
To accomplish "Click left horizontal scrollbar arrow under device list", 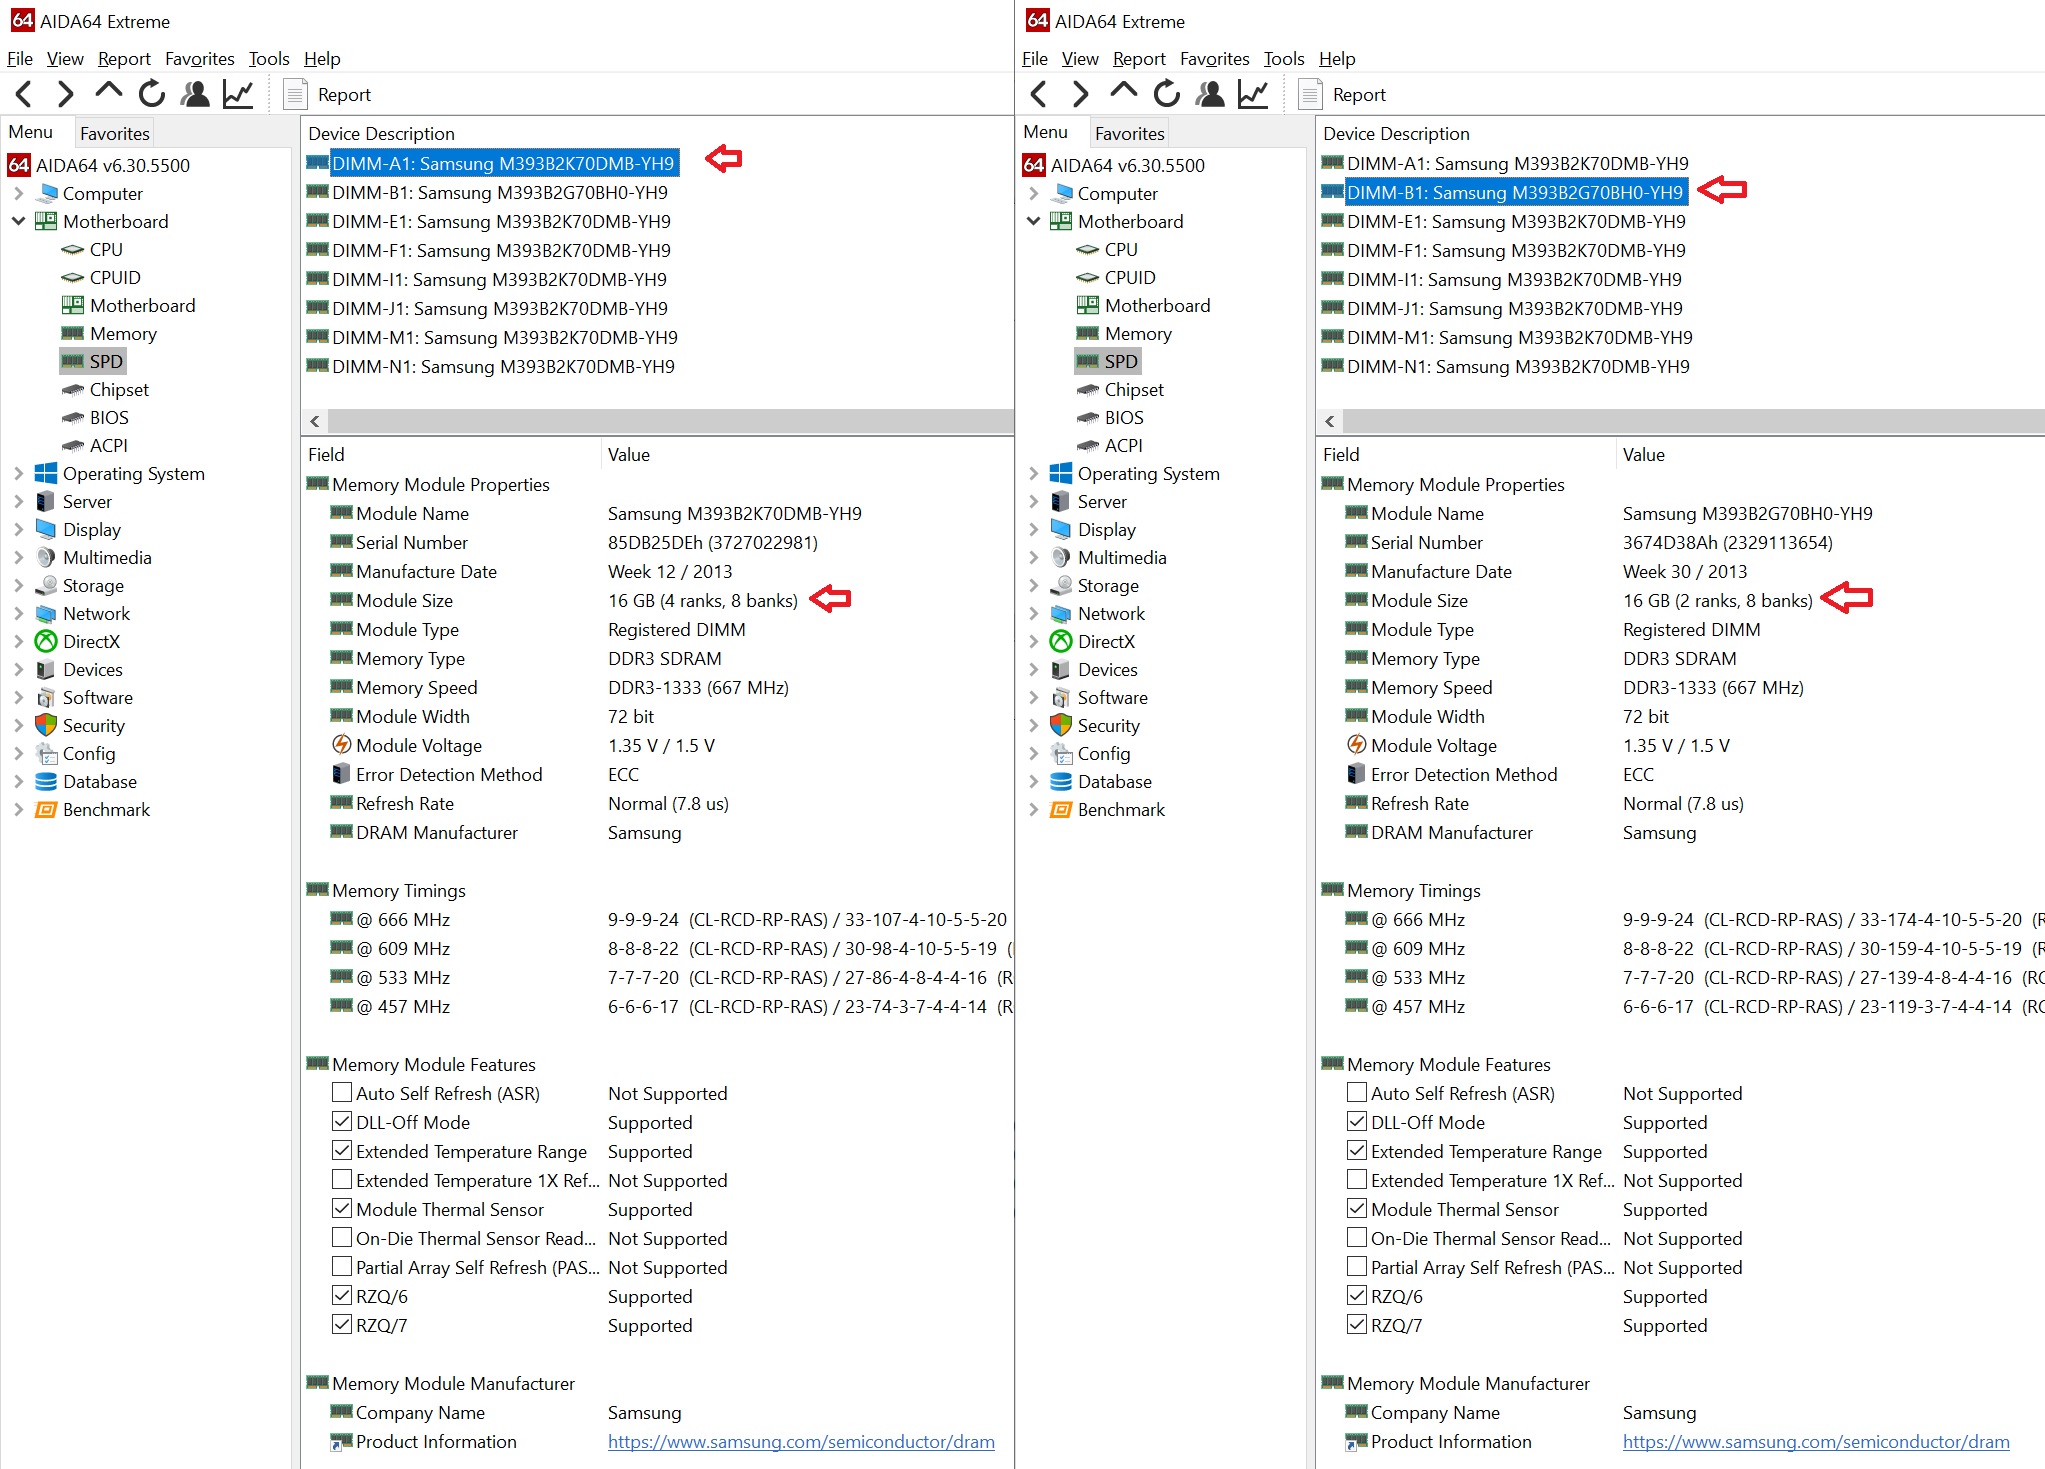I will 315,421.
